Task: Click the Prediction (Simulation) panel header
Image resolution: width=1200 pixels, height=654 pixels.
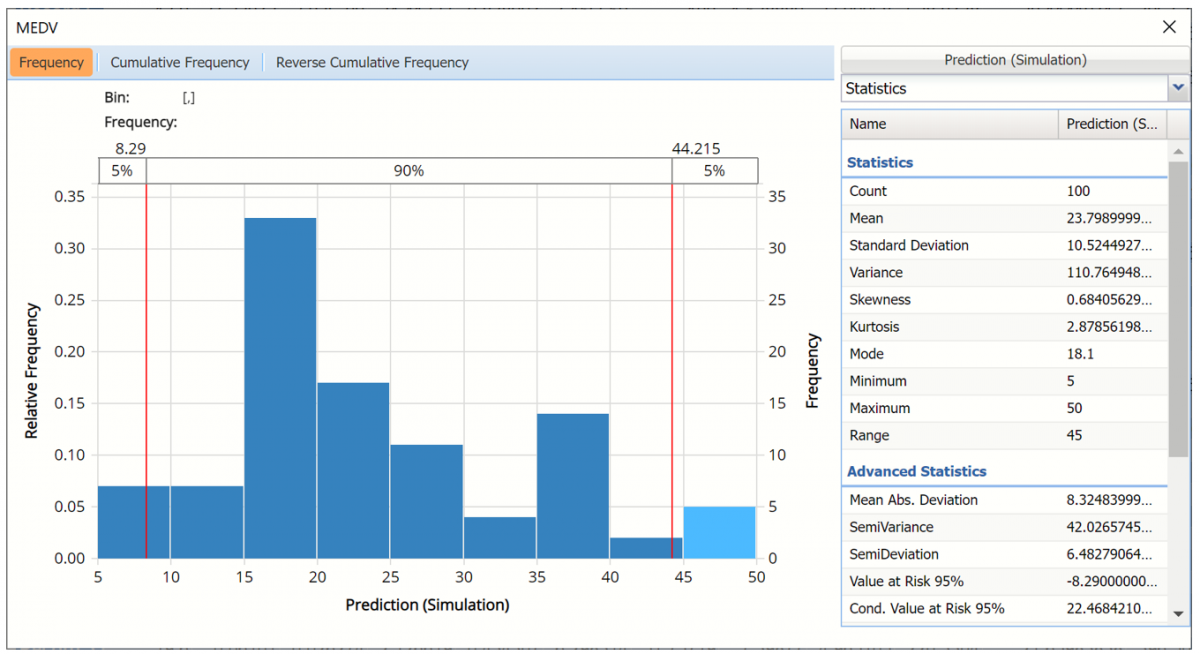Action: click(x=1014, y=60)
